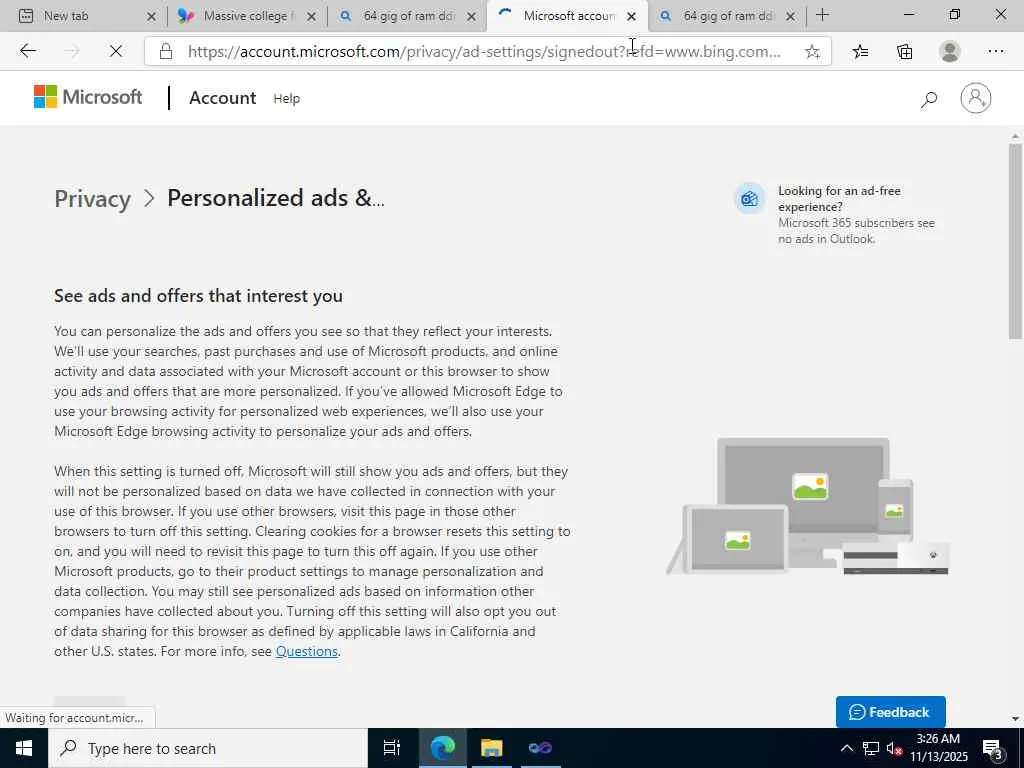The height and width of the screenshot is (768, 1024).
Task: Open File Explorer from the taskbar
Action: click(x=491, y=748)
